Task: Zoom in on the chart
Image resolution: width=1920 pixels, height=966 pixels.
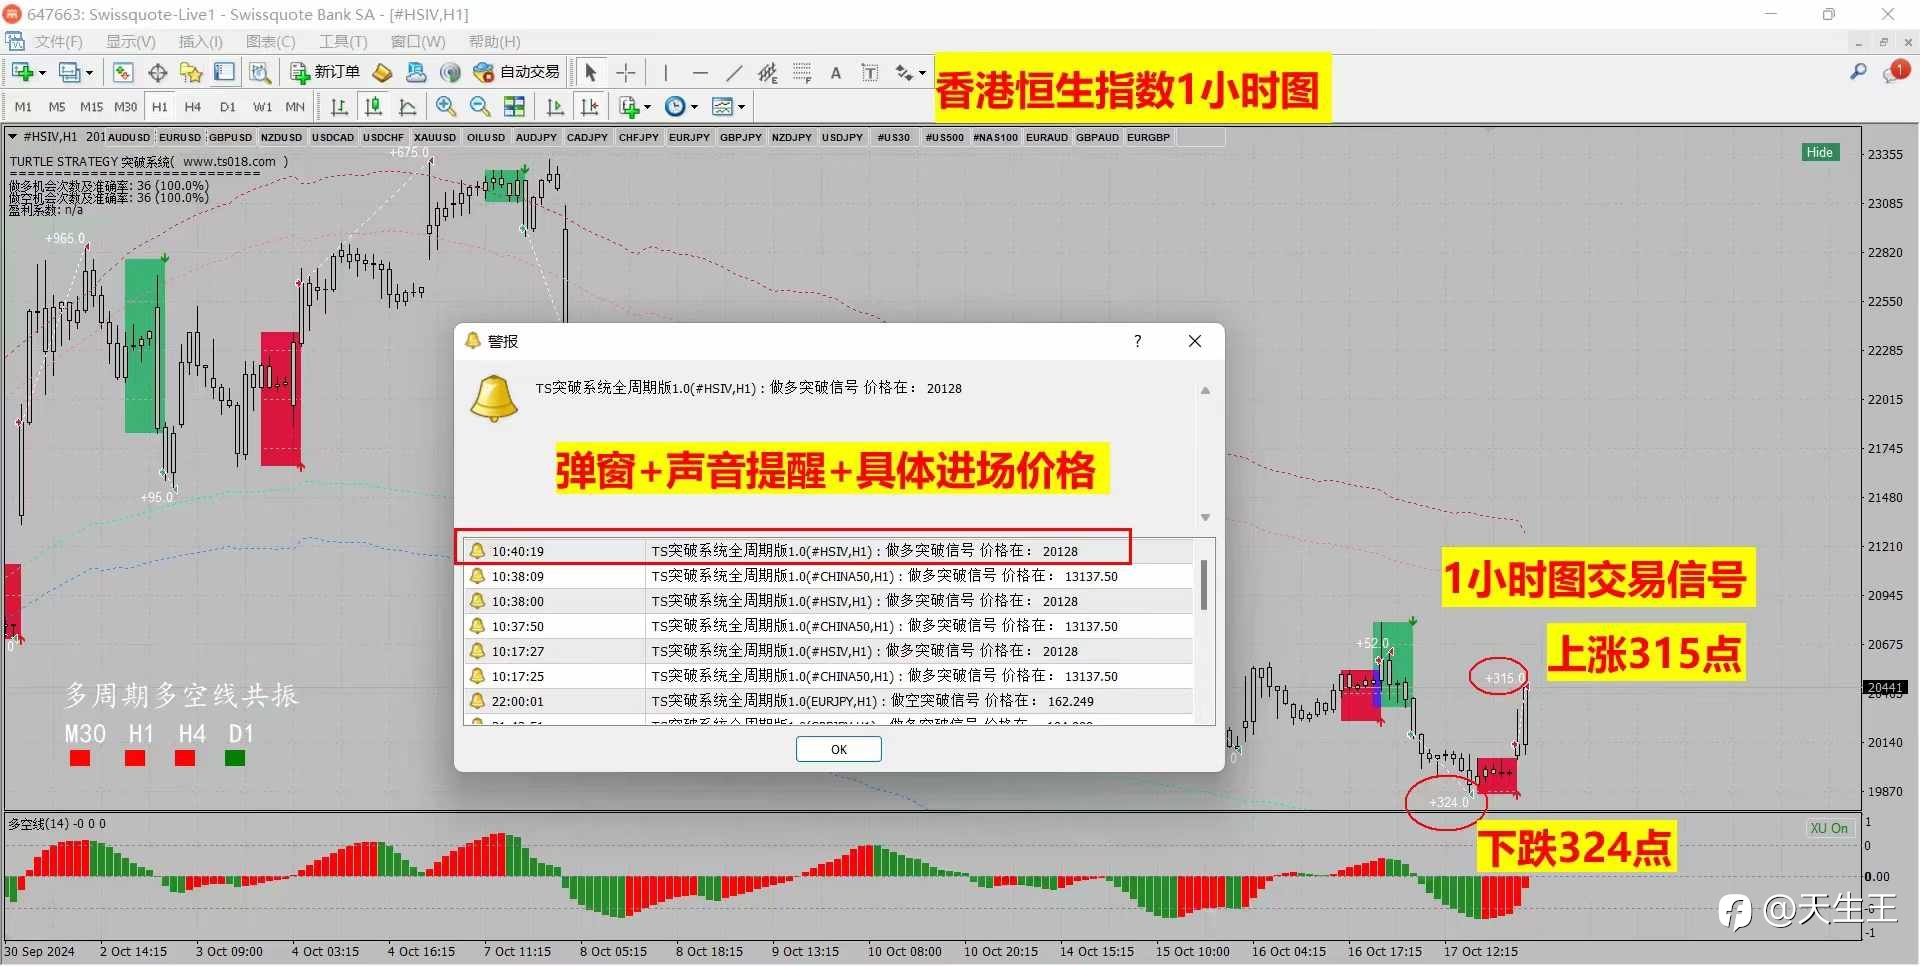Action: (446, 106)
